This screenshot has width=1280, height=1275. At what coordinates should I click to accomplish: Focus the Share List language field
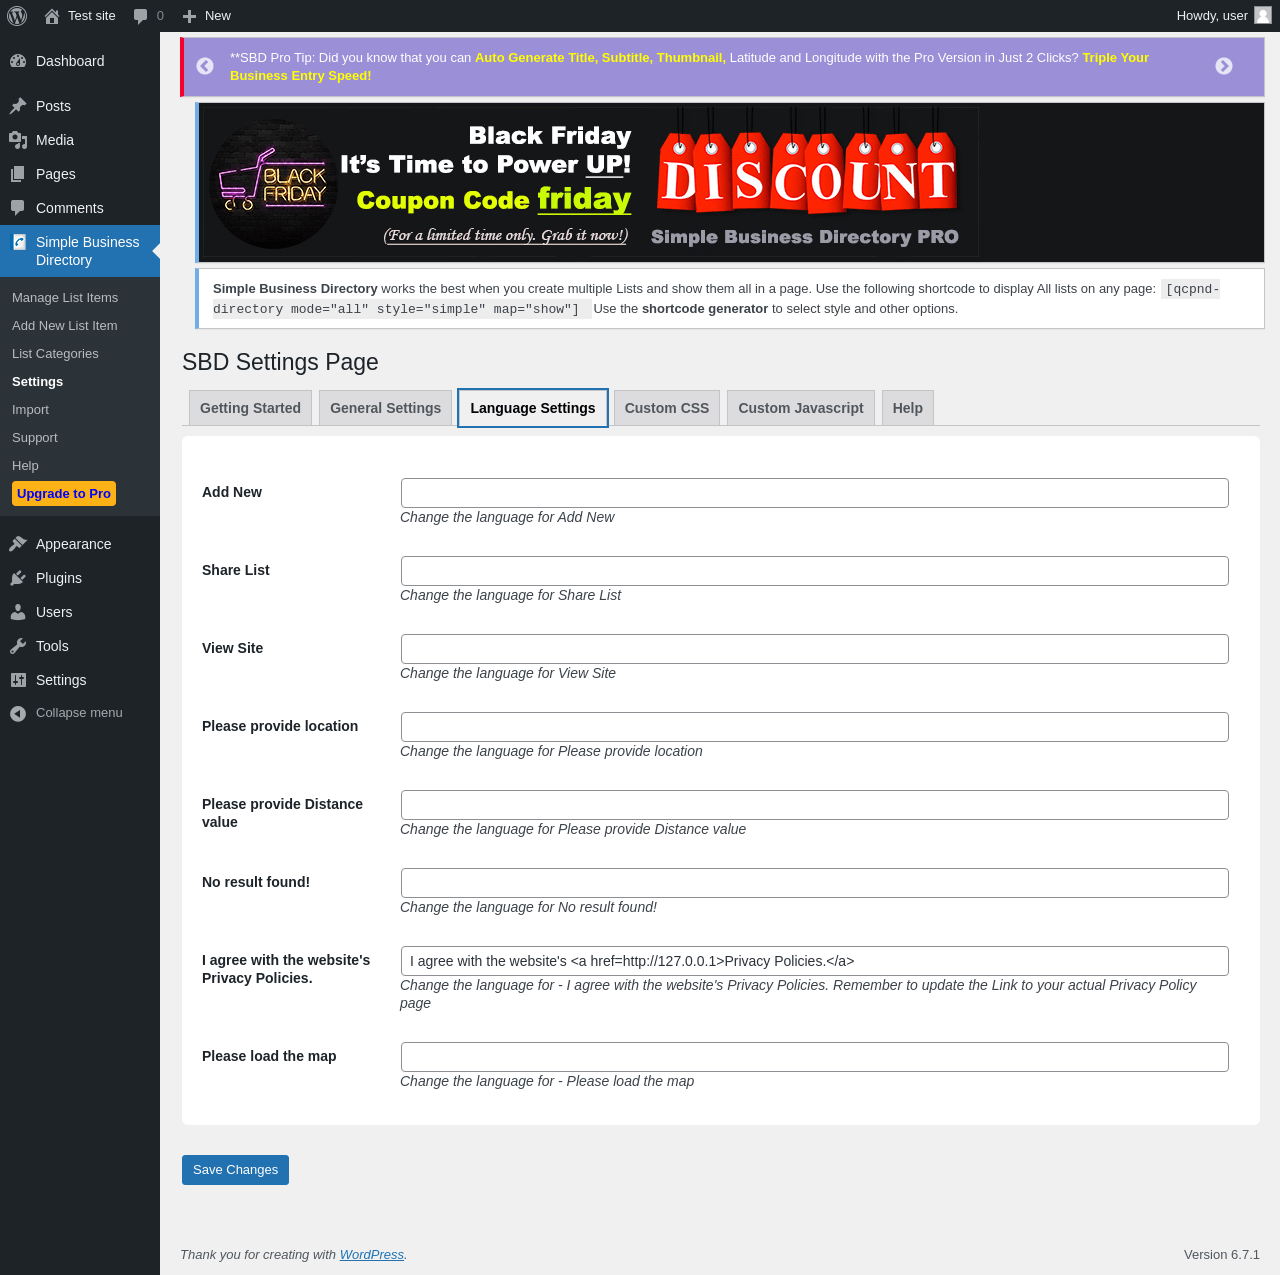tap(815, 571)
